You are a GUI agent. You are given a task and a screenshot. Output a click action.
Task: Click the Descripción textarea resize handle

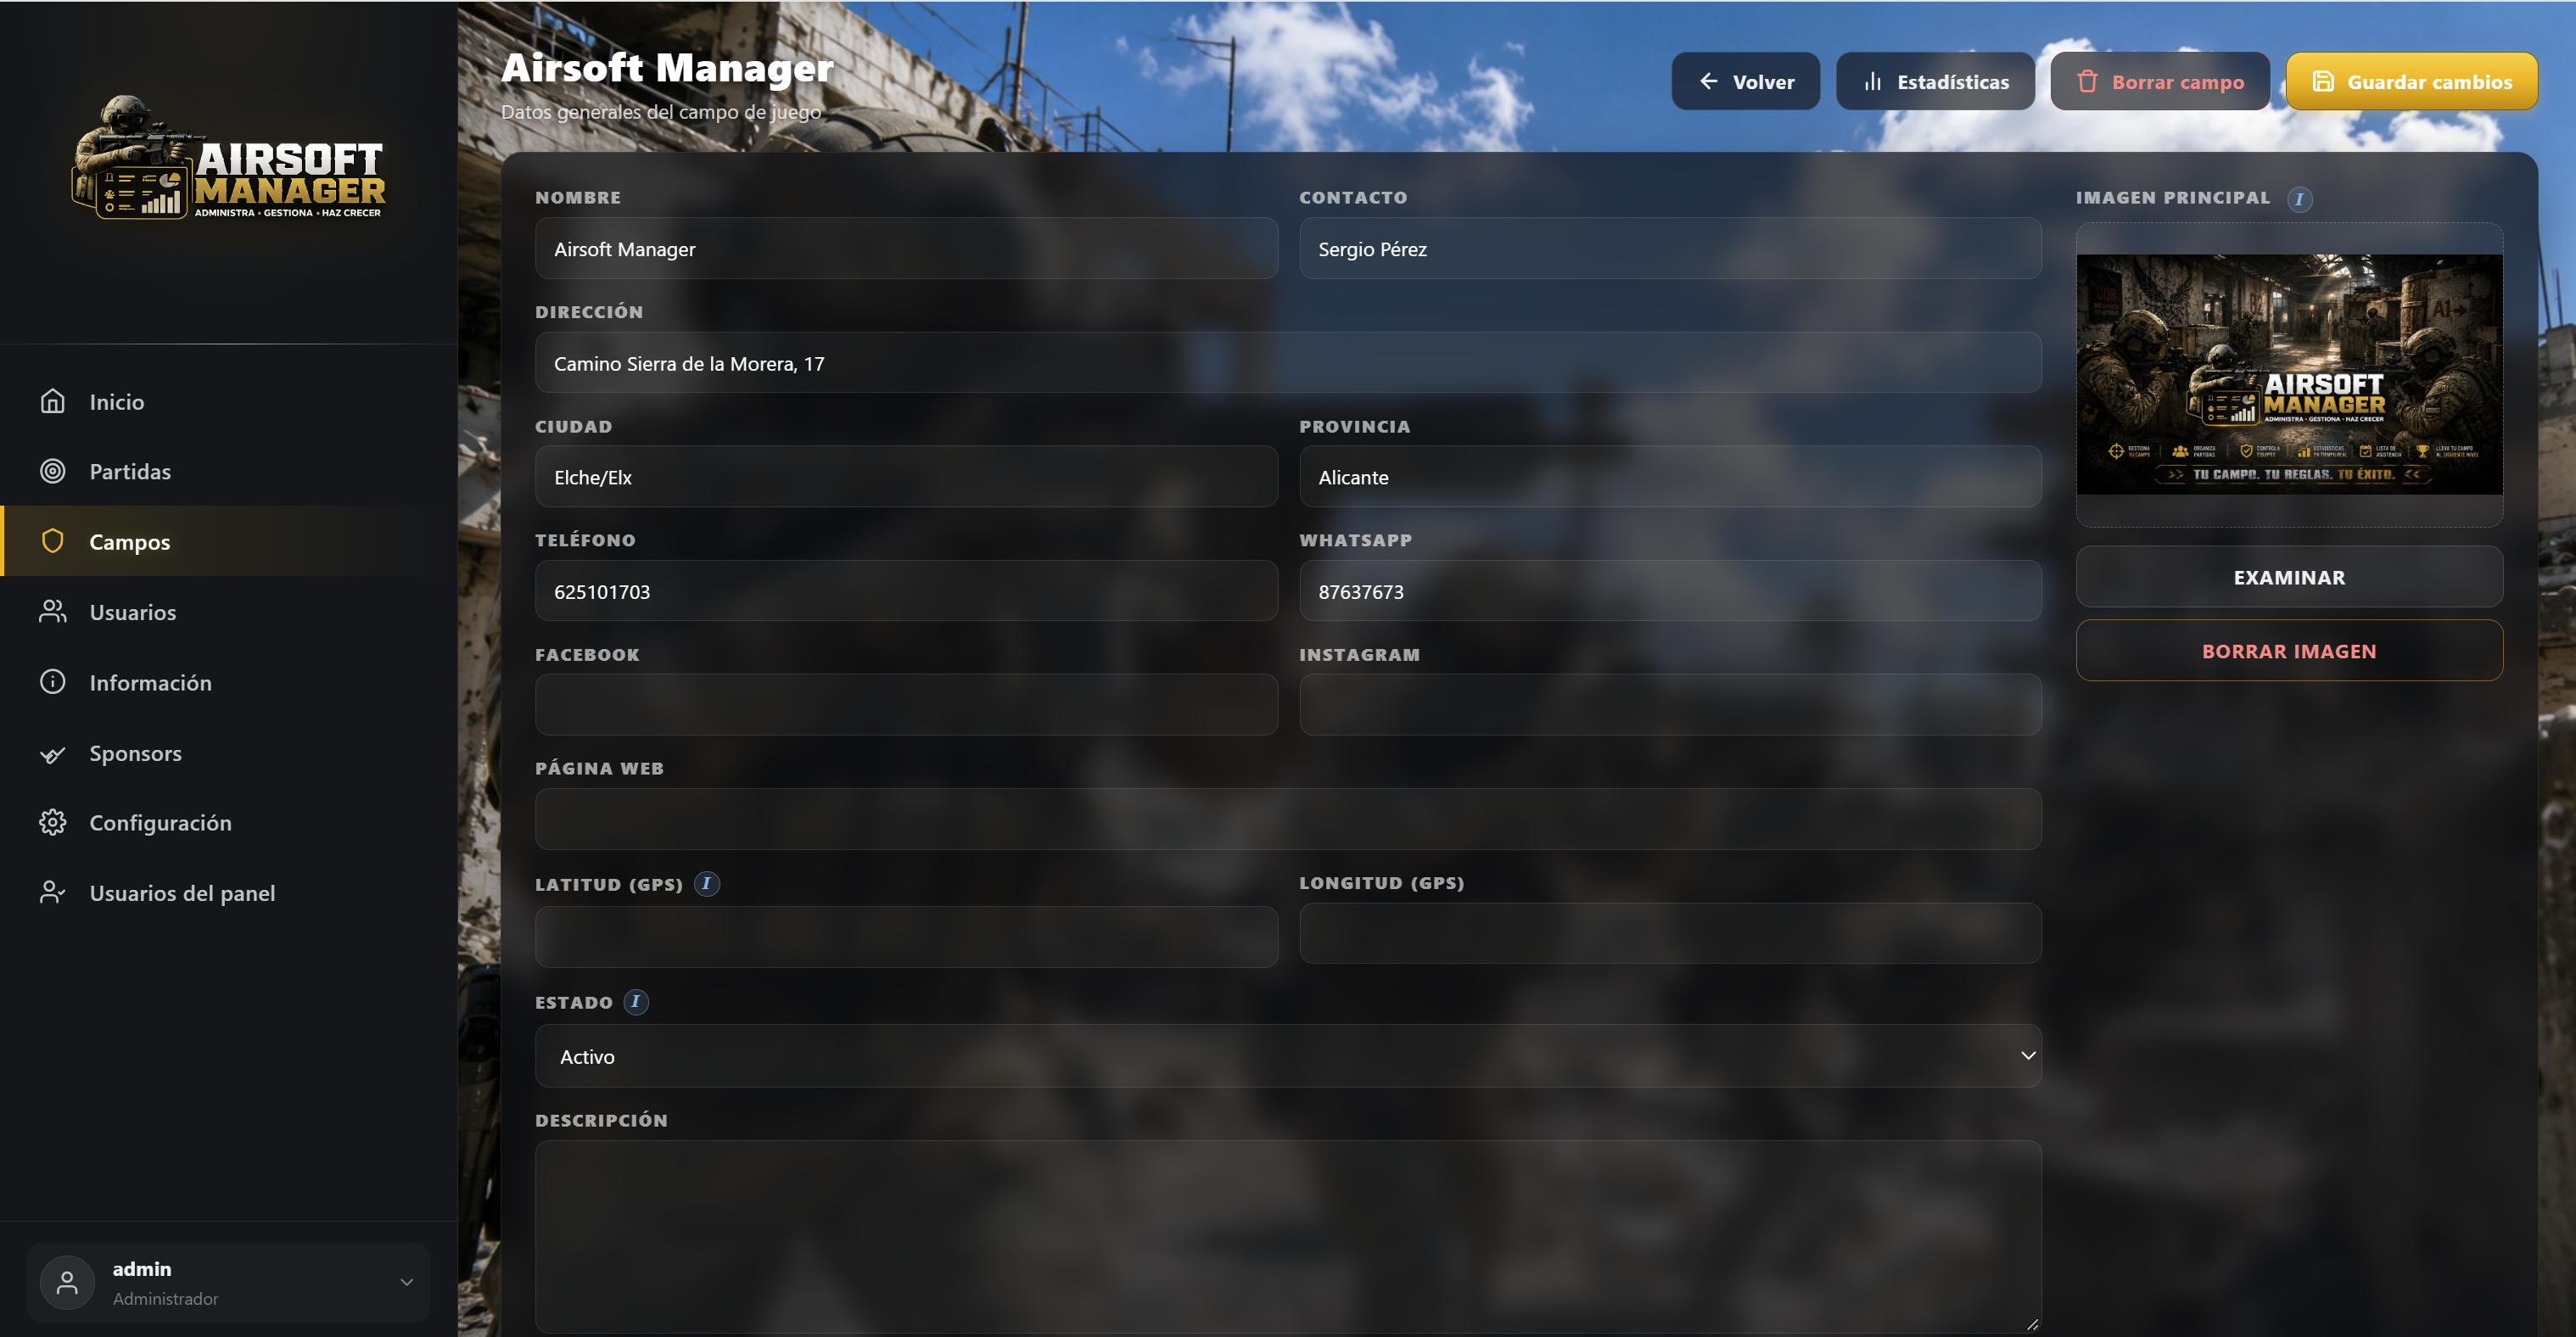click(x=2031, y=1324)
